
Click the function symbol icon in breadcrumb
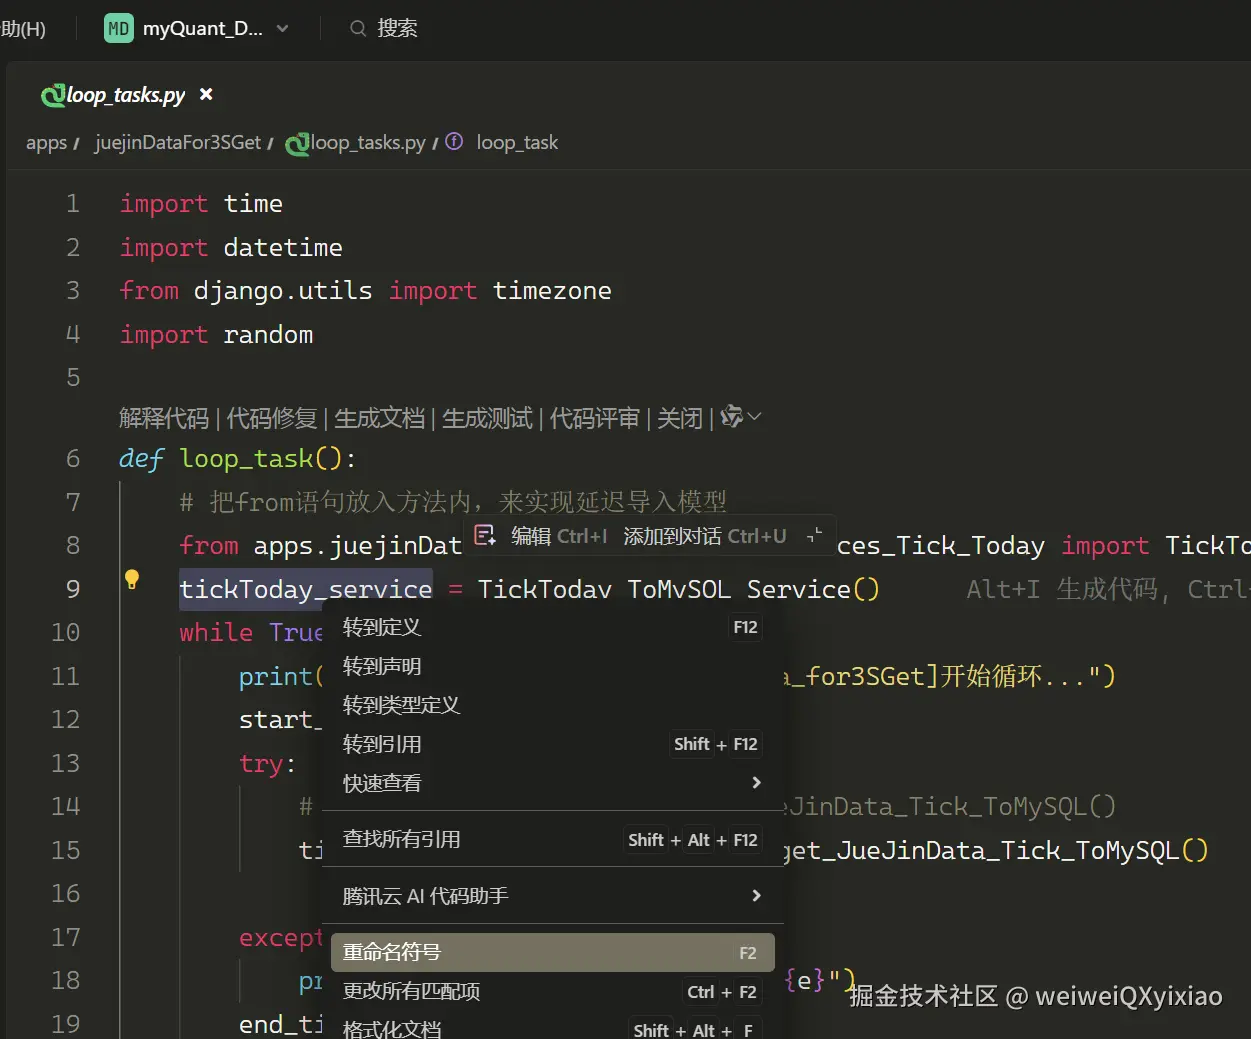454,142
